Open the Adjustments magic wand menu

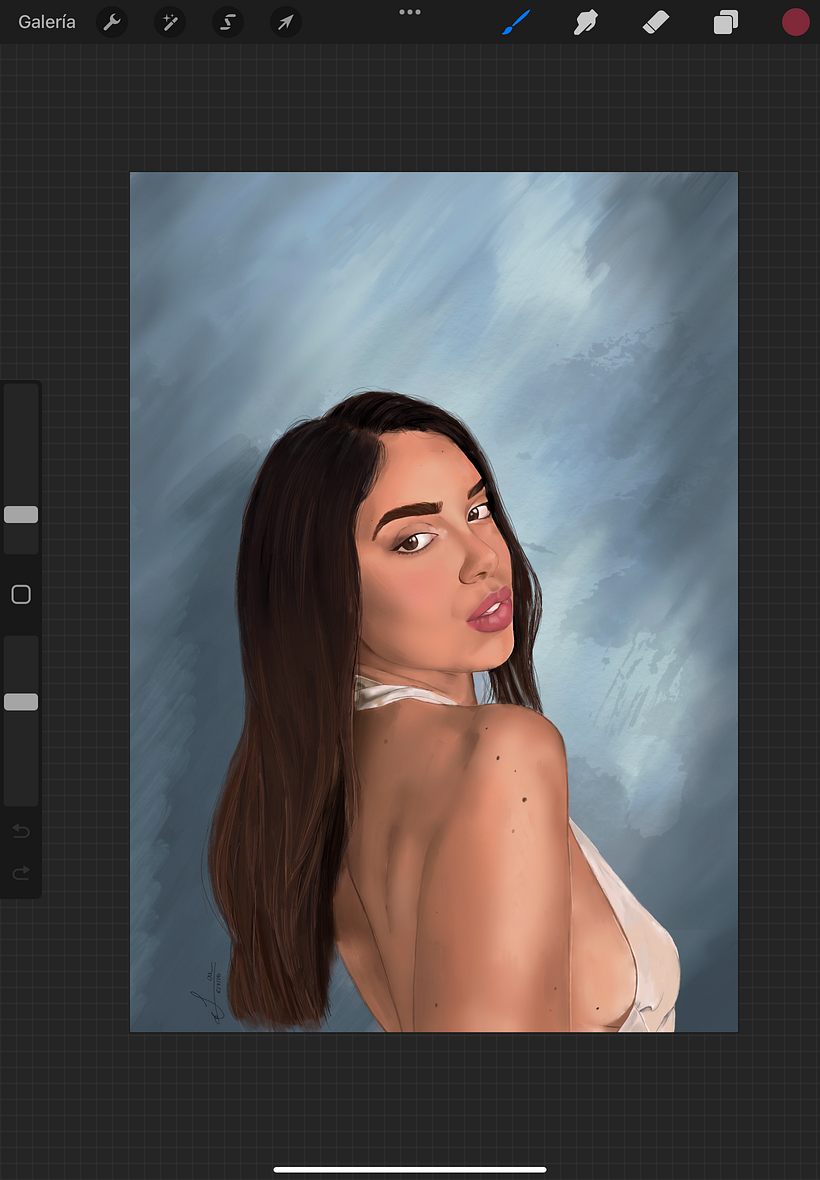170,23
